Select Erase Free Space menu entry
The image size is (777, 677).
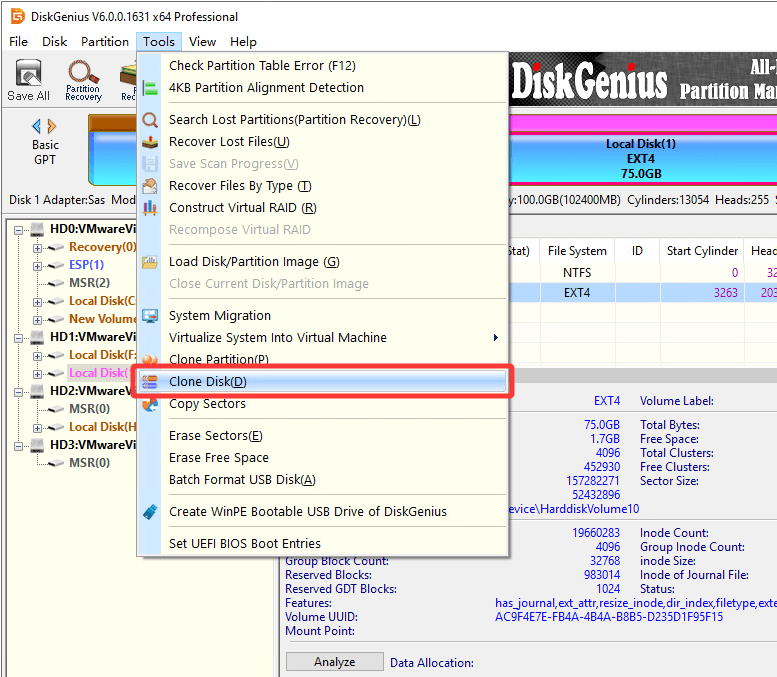(x=218, y=458)
